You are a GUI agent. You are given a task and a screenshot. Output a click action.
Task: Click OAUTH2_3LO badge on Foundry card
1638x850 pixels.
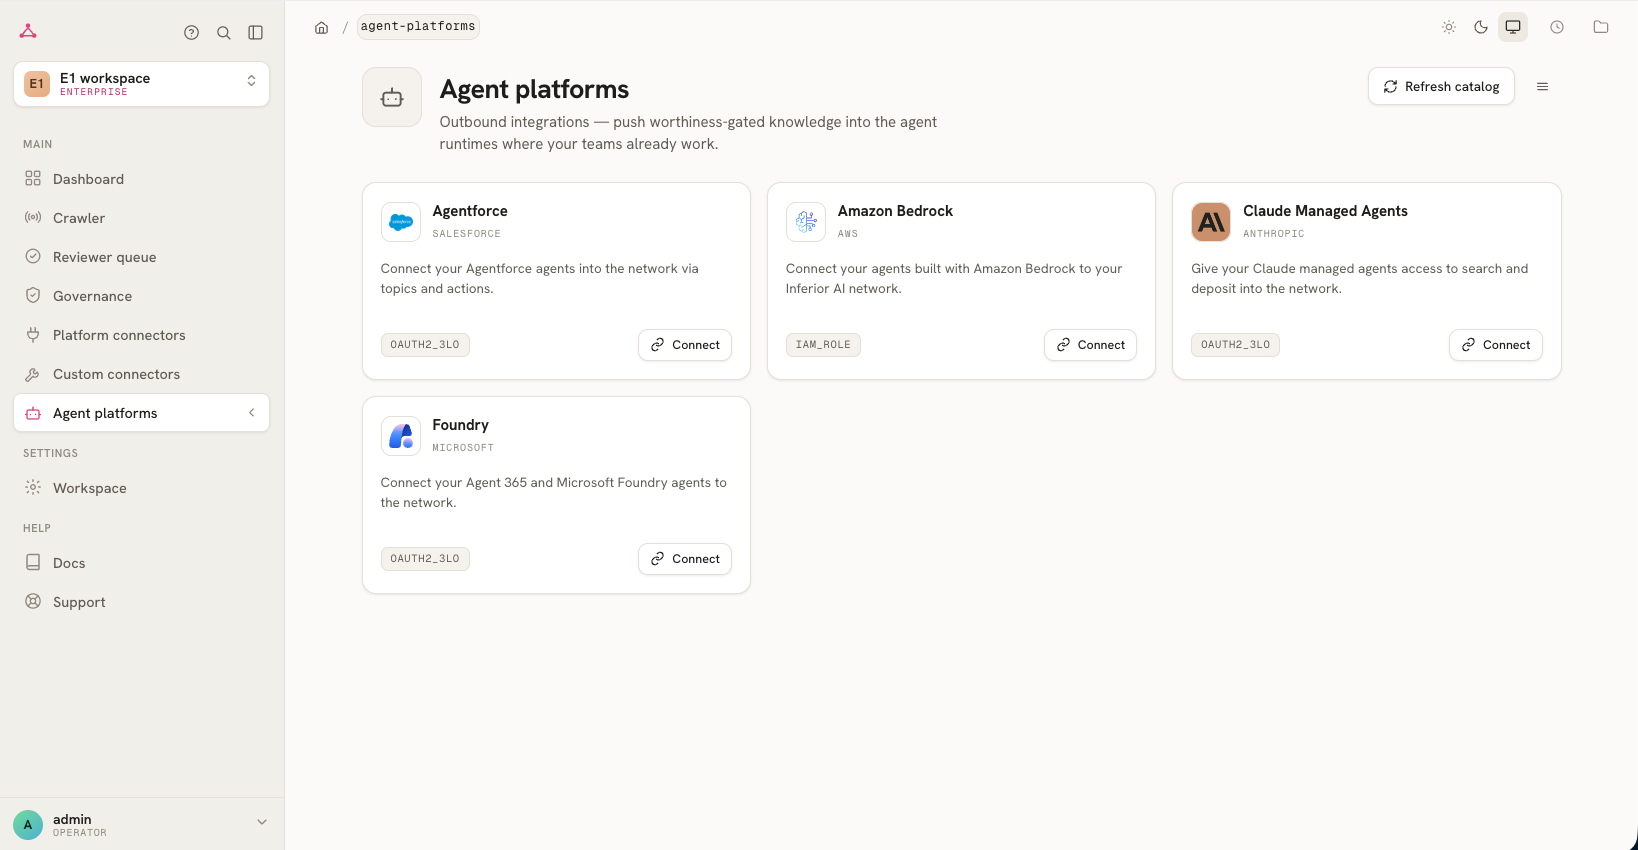[x=425, y=559]
